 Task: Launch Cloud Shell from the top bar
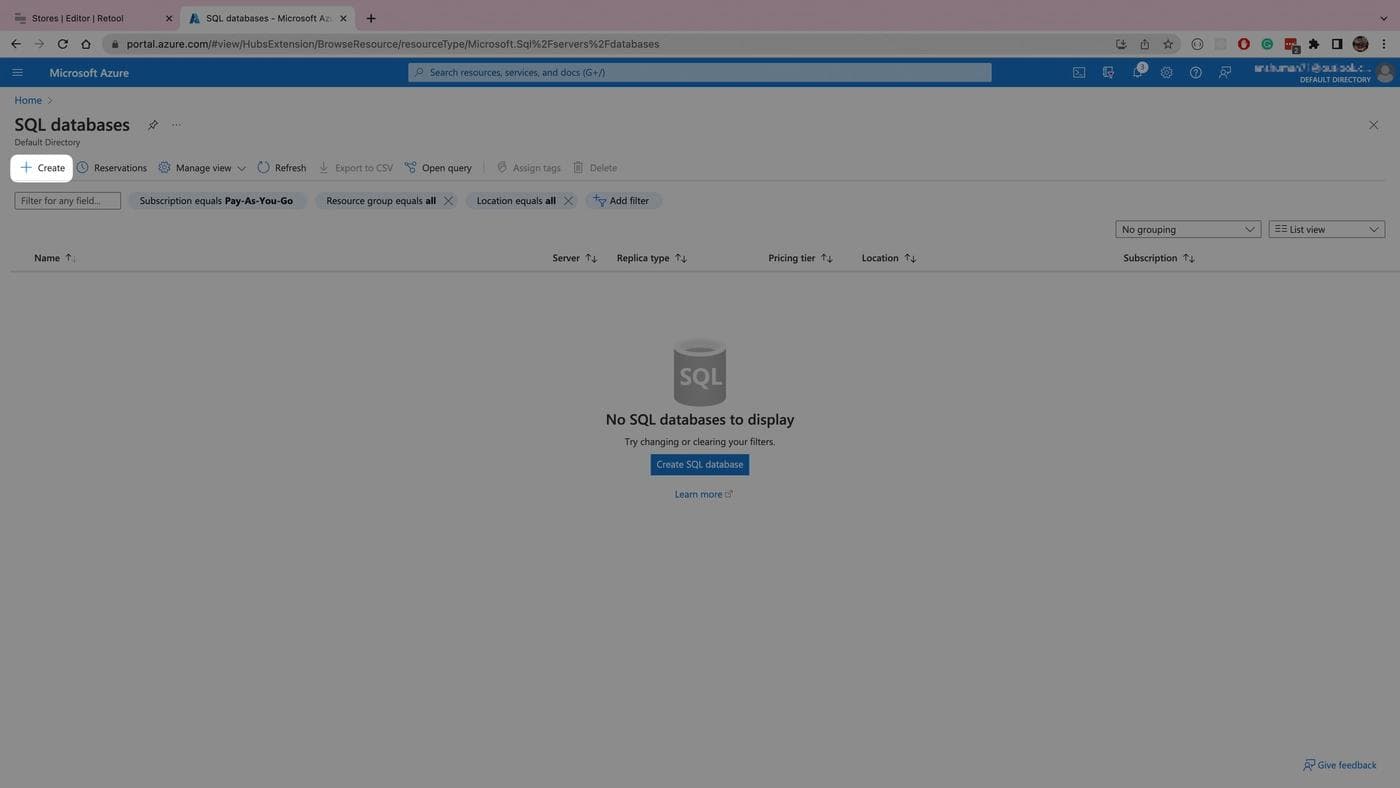1079,73
